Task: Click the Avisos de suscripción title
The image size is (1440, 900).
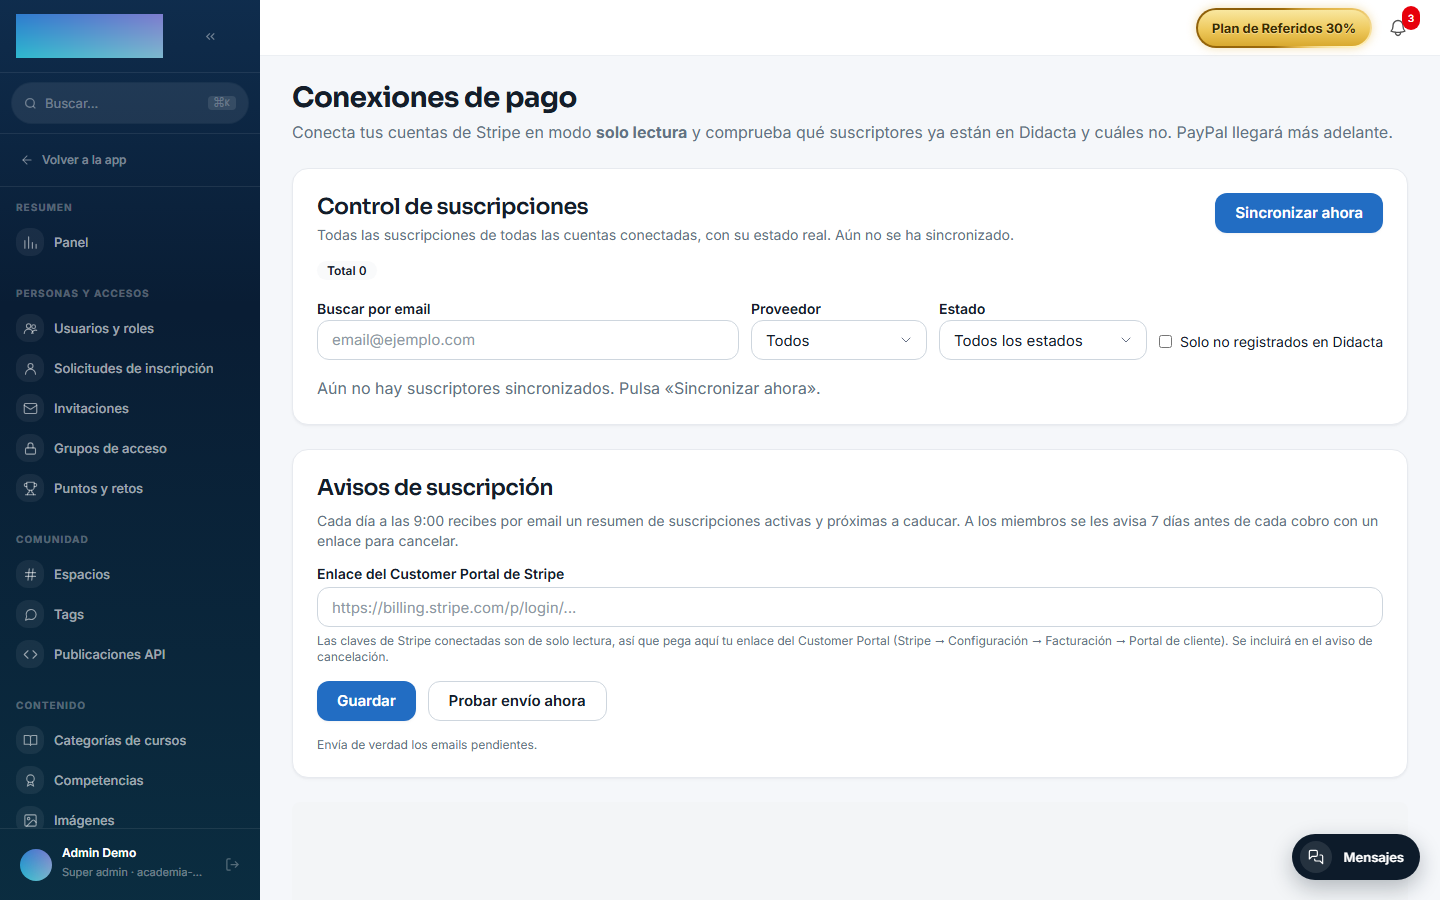Action: click(435, 487)
